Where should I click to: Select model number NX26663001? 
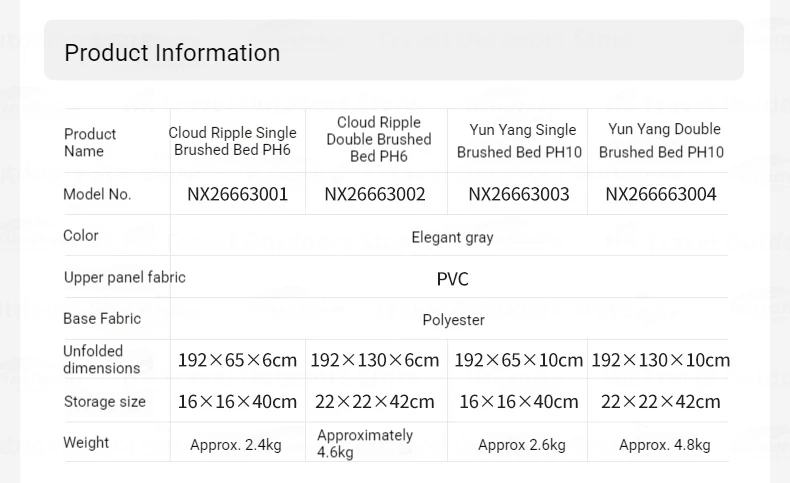click(x=237, y=194)
